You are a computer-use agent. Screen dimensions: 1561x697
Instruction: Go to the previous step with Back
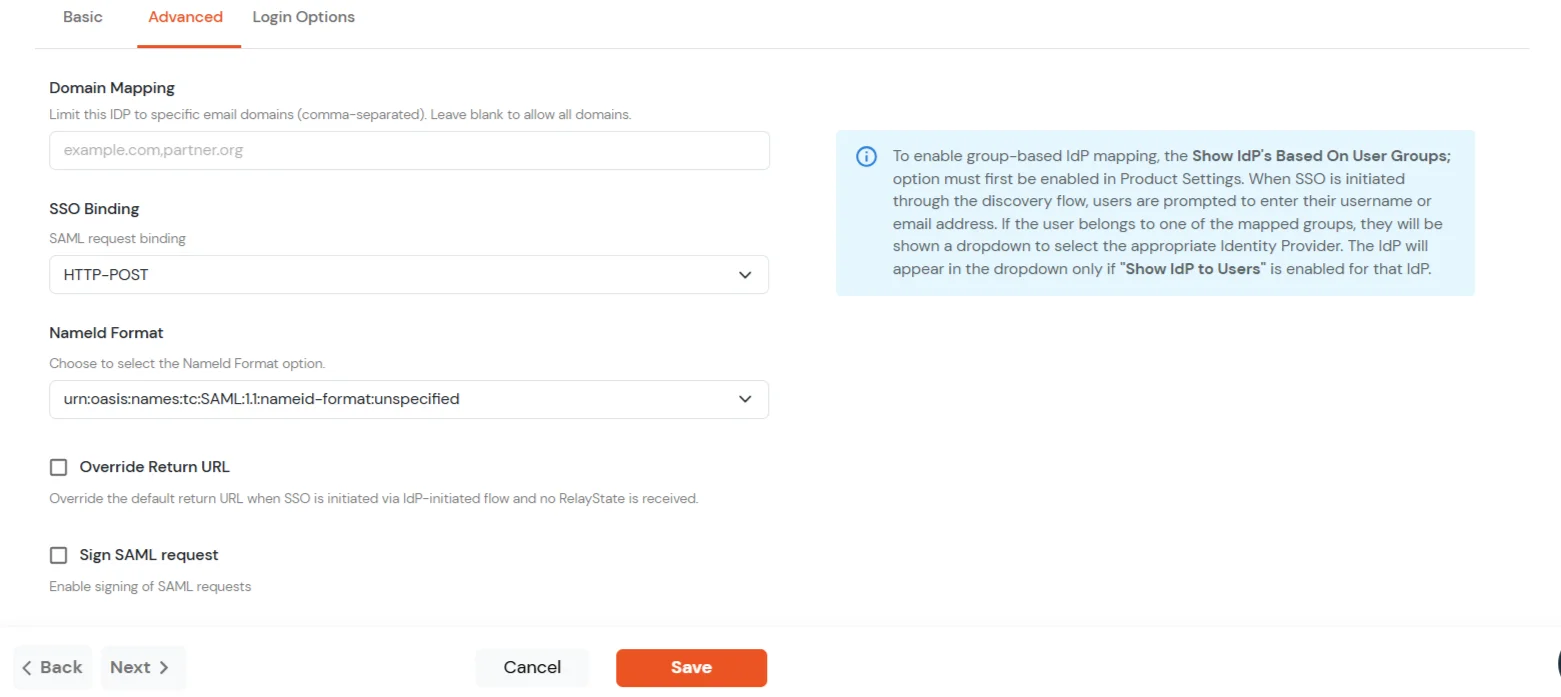(52, 667)
